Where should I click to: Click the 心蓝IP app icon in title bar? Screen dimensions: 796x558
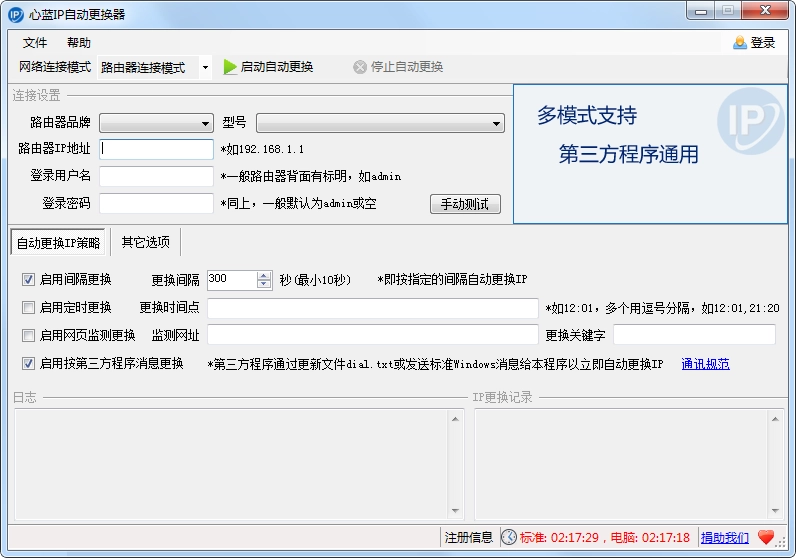point(16,14)
